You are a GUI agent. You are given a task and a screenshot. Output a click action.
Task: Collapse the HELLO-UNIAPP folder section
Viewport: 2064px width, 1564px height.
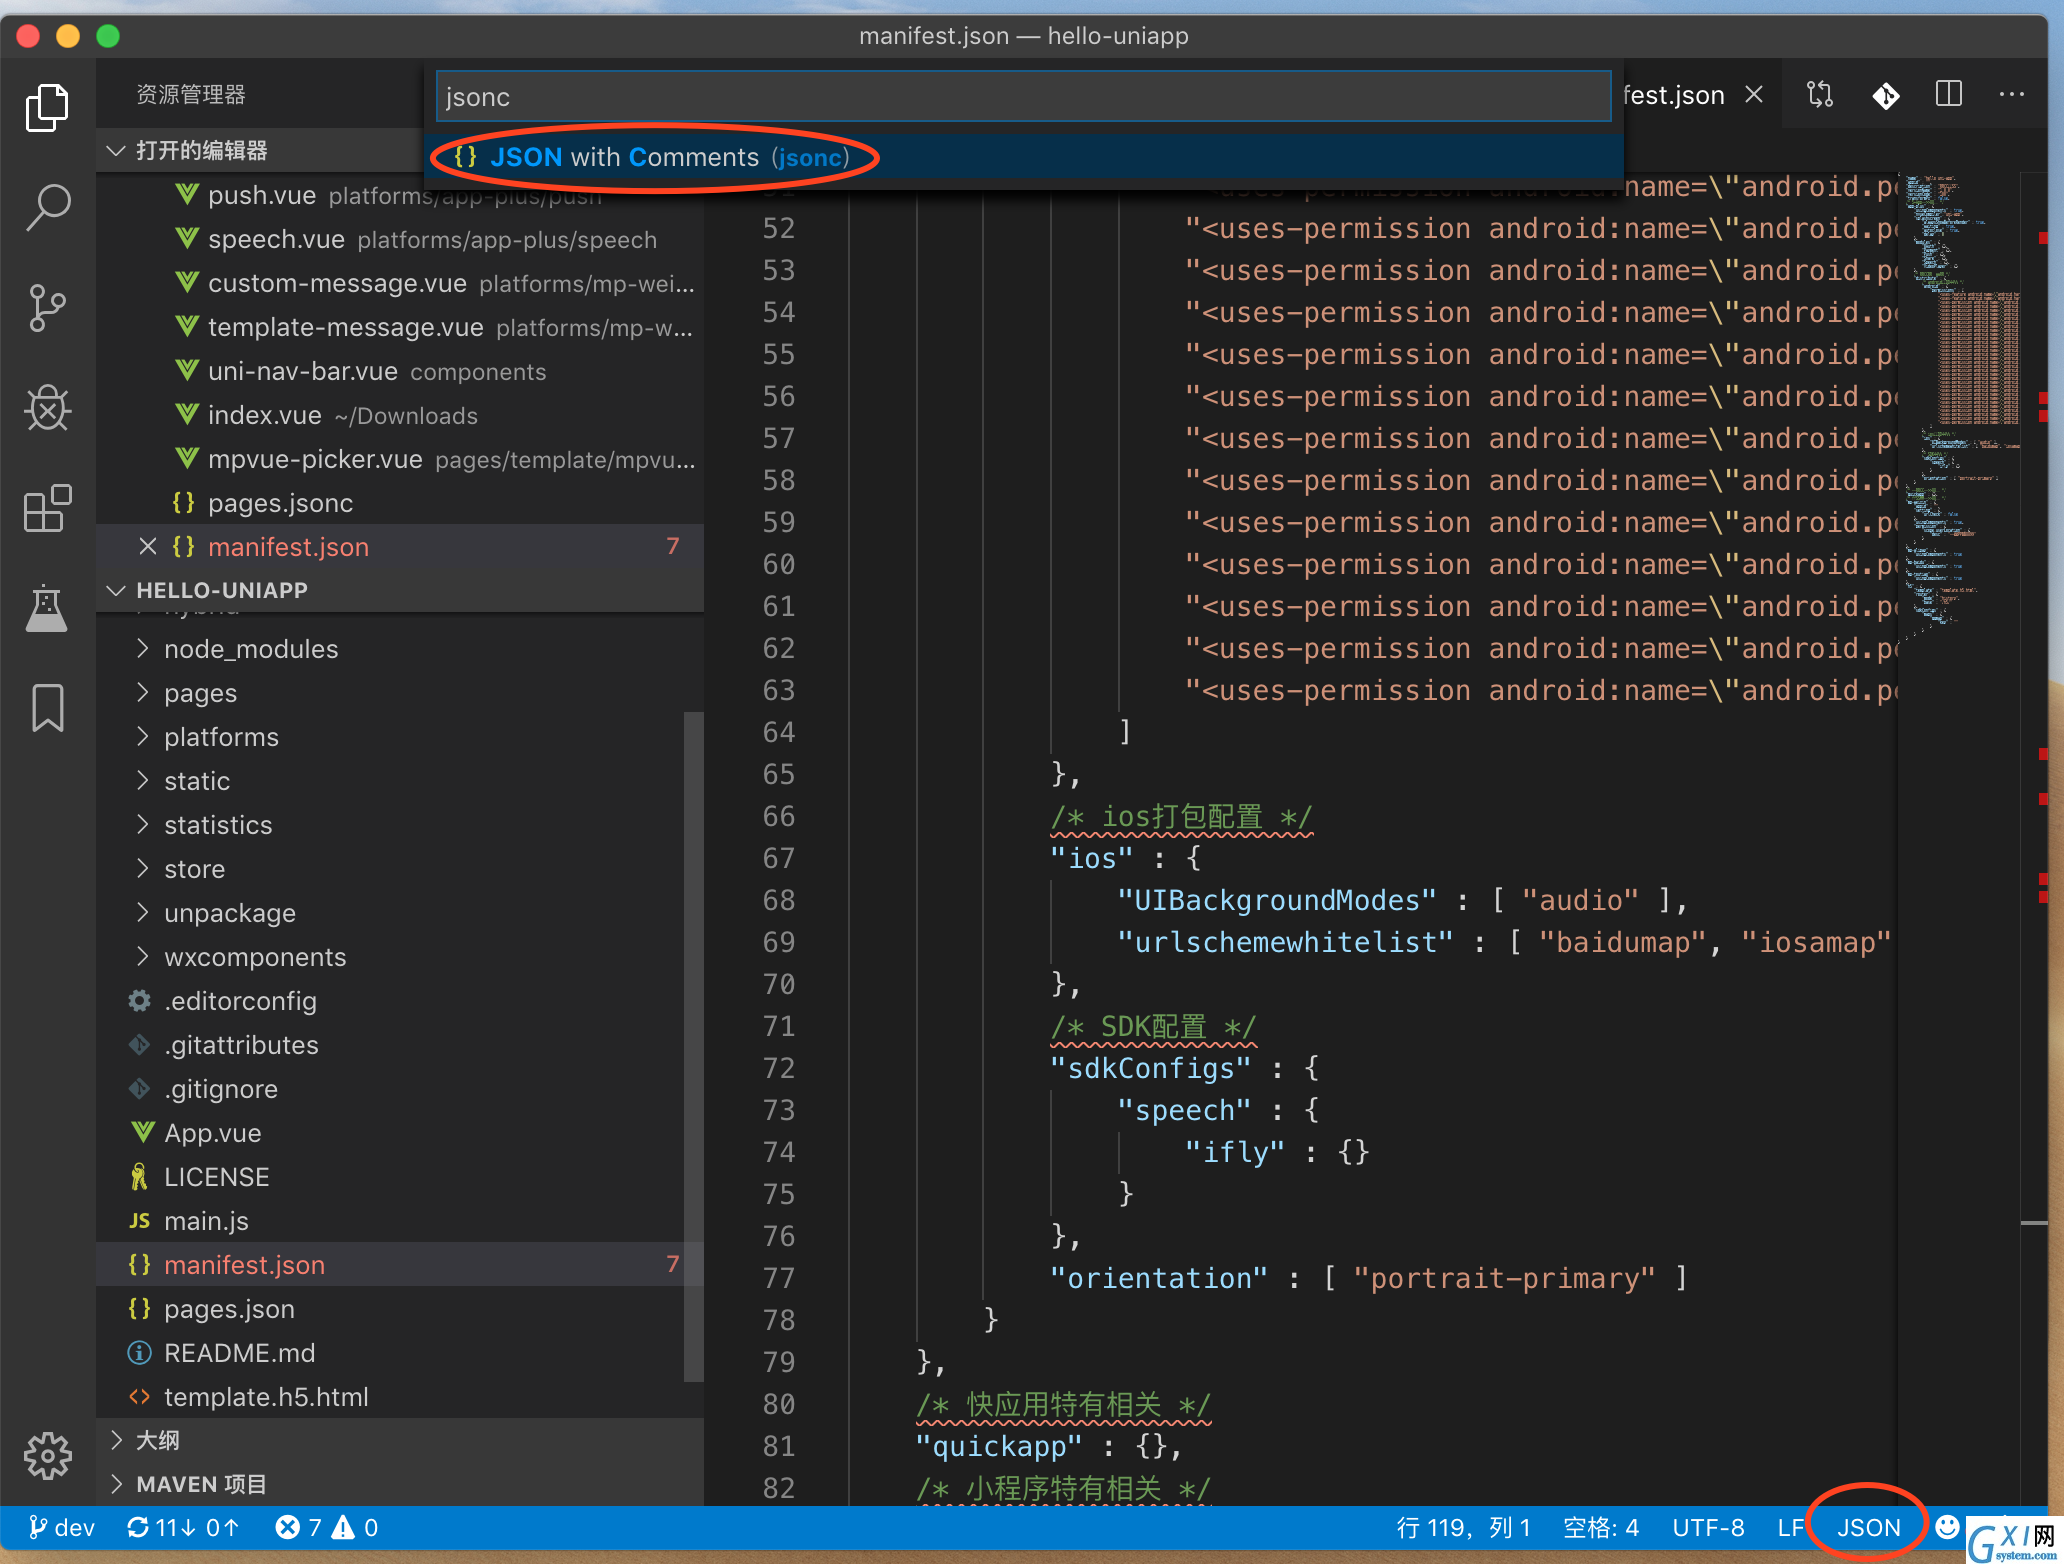[116, 590]
